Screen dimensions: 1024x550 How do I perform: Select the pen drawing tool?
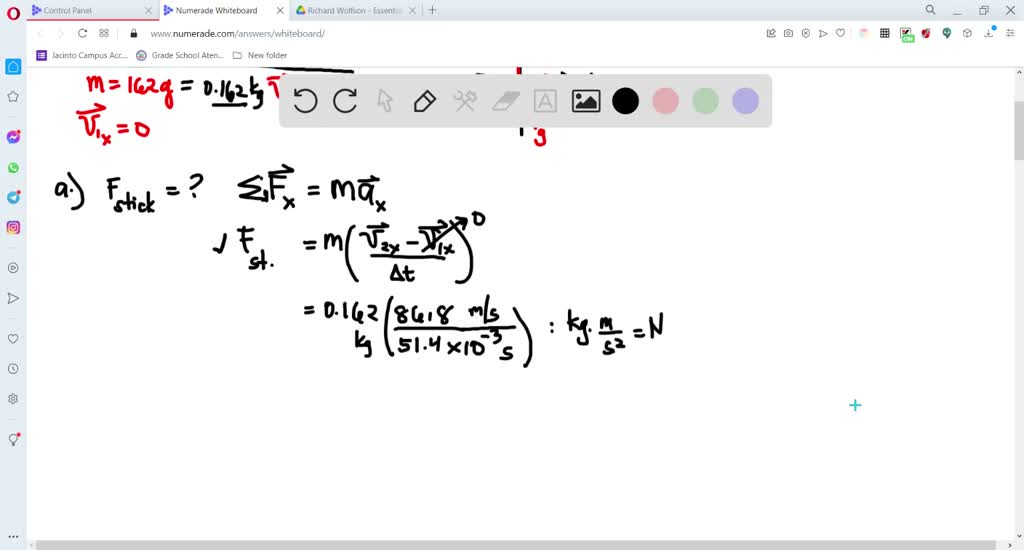(424, 101)
